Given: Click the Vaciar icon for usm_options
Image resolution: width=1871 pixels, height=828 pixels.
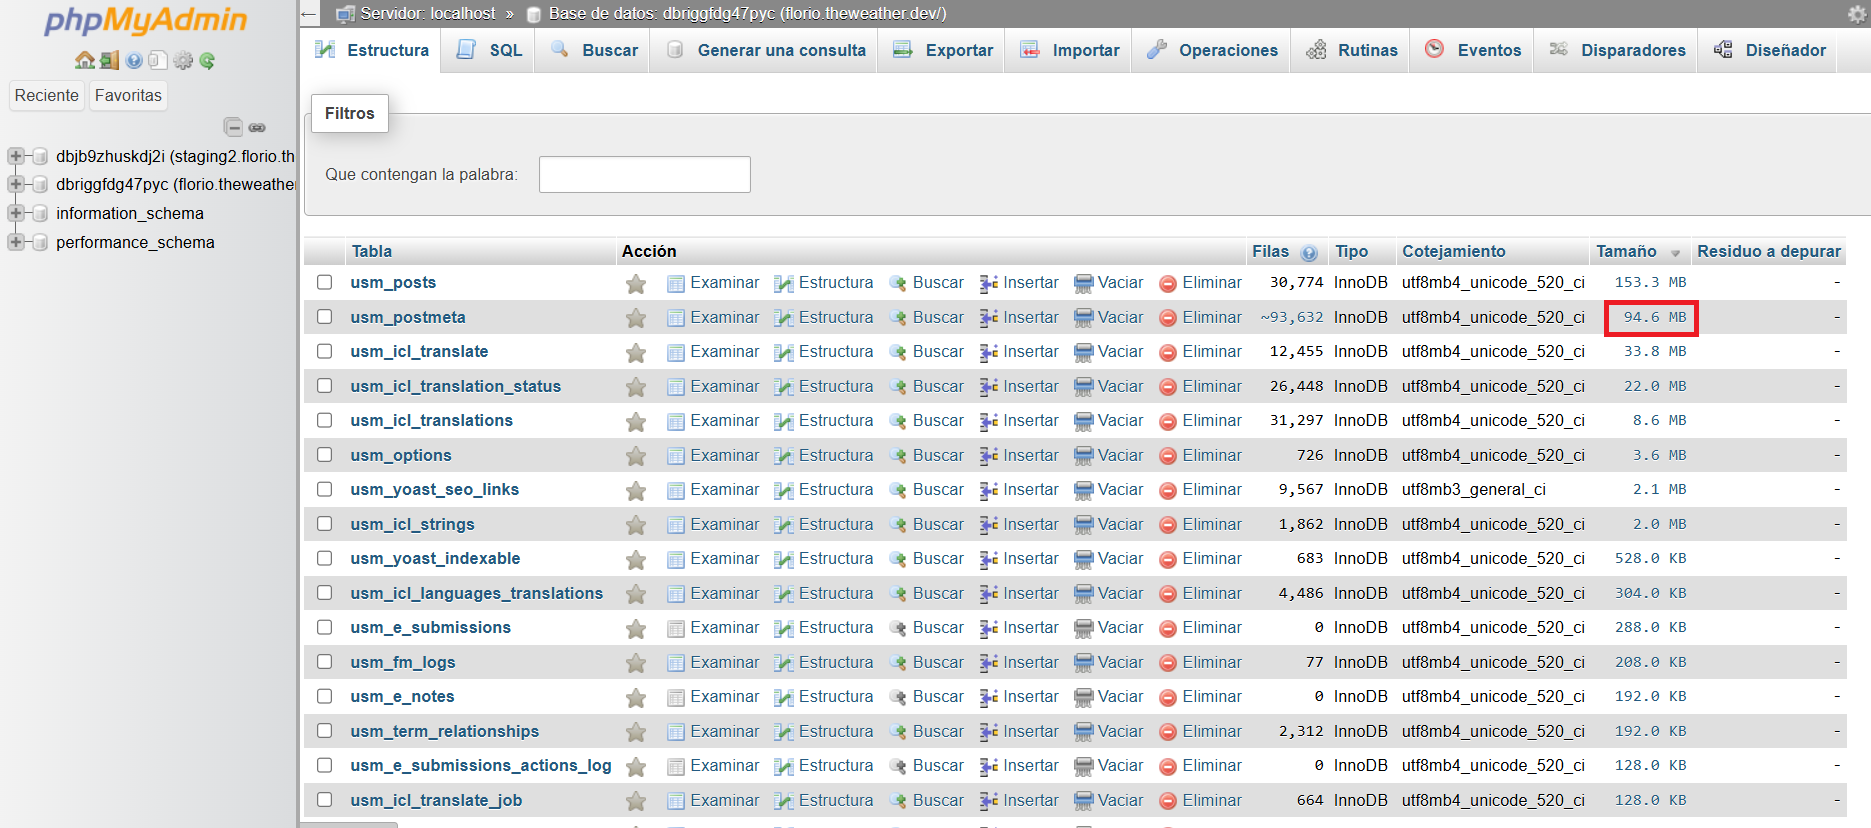Looking at the screenshot, I should 1083,456.
